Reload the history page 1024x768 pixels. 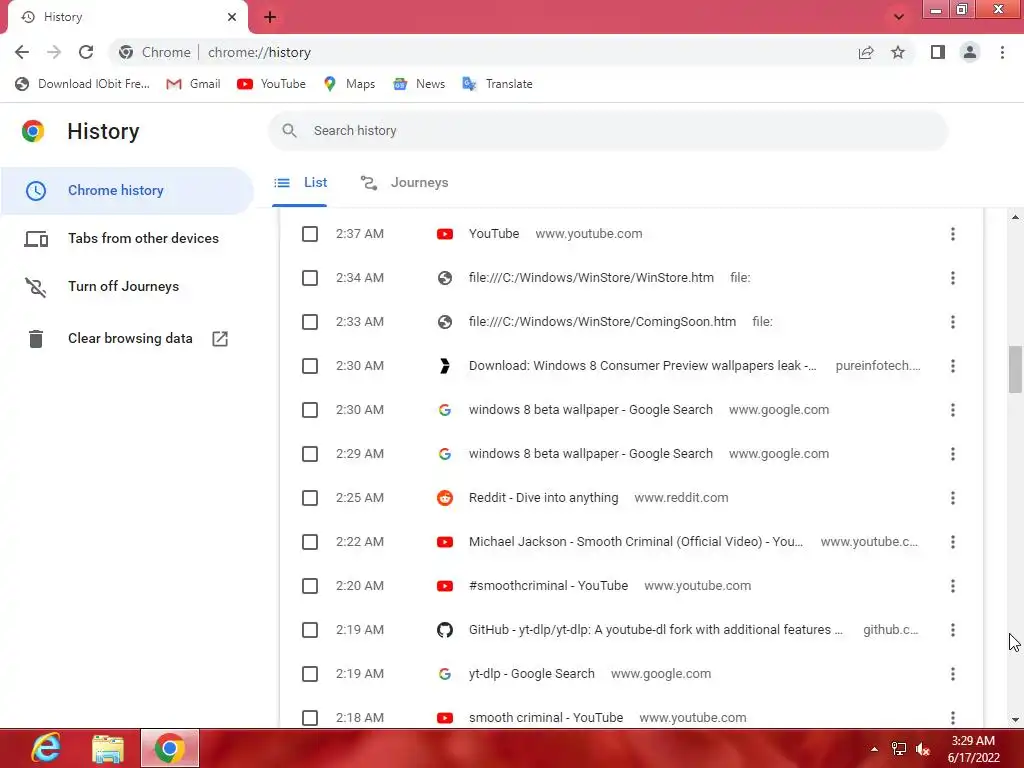click(x=86, y=52)
